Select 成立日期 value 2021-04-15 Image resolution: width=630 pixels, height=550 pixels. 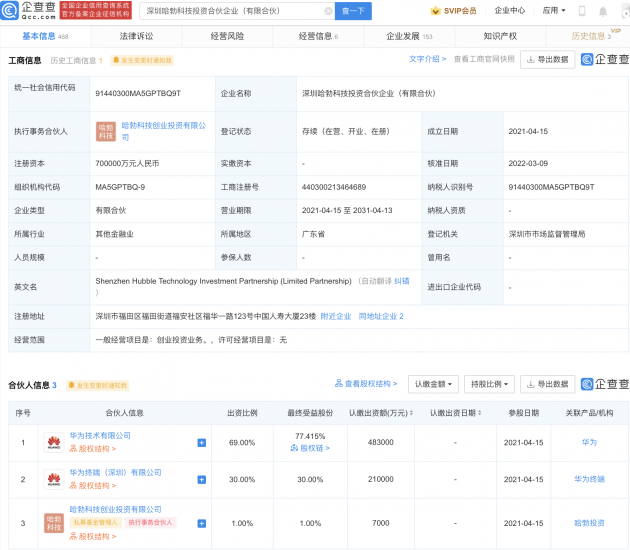click(x=528, y=131)
